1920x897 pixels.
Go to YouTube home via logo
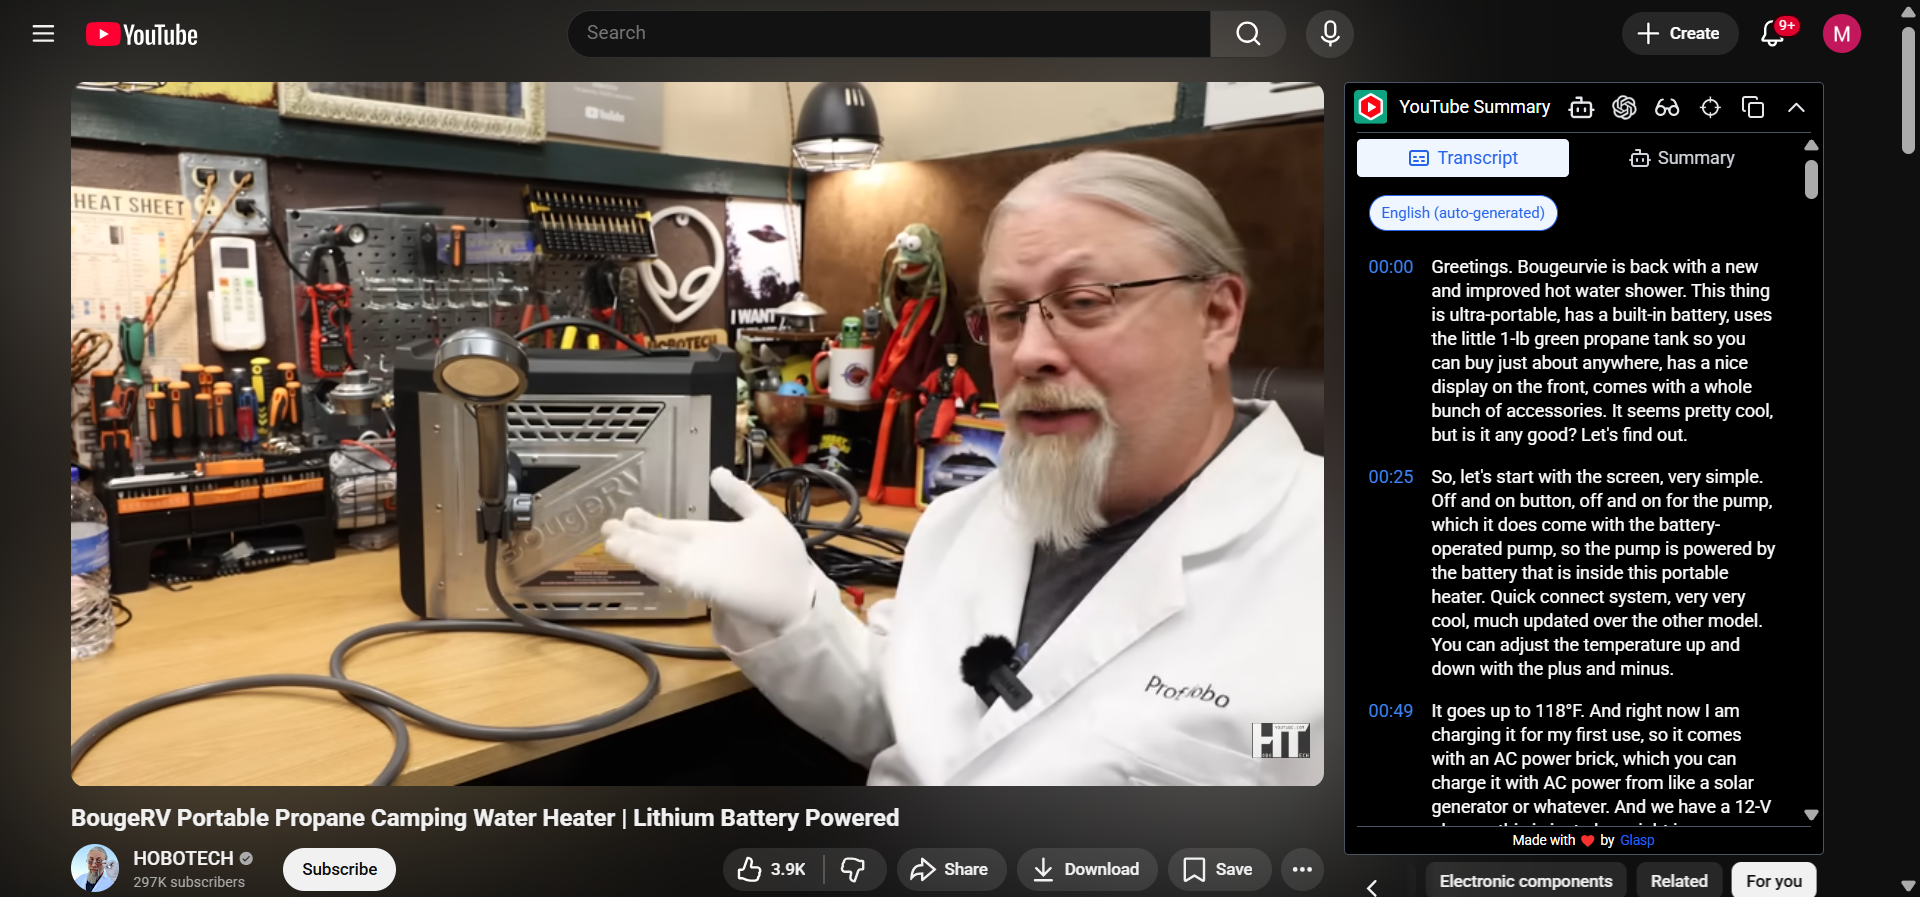pos(142,35)
